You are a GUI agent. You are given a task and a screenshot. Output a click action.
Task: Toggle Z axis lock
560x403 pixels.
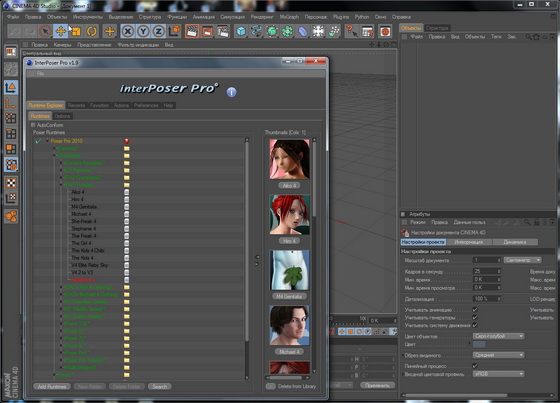pos(158,31)
